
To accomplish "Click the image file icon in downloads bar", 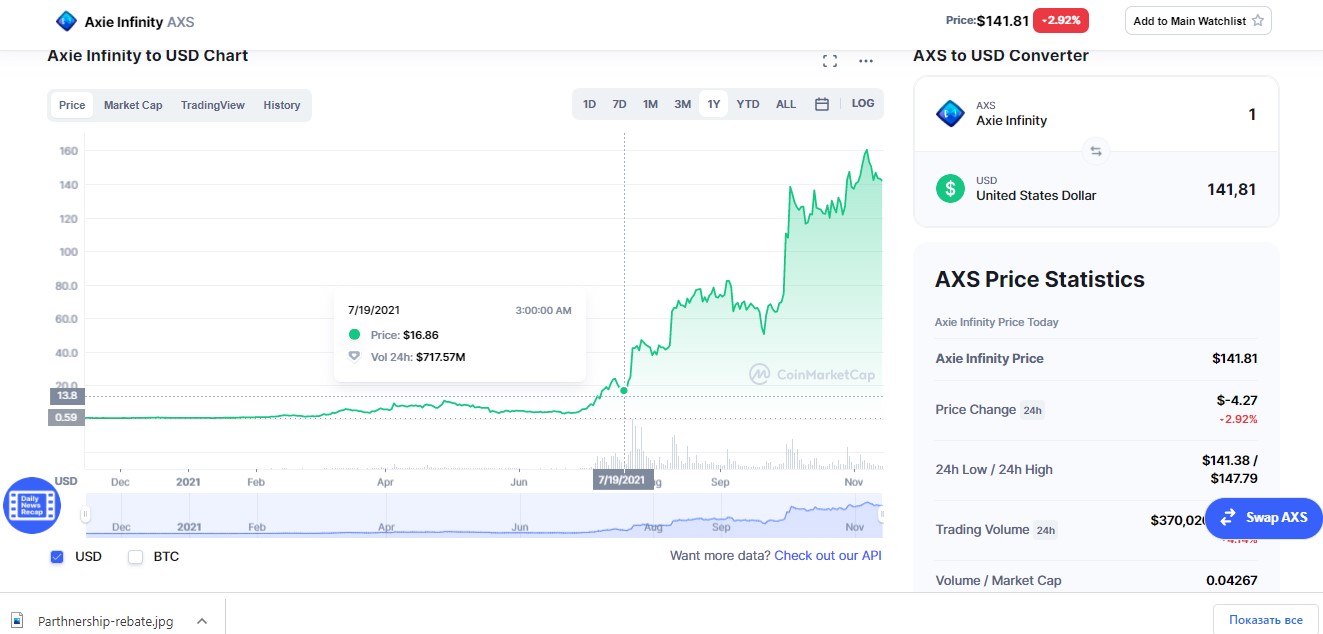I will click(x=17, y=621).
